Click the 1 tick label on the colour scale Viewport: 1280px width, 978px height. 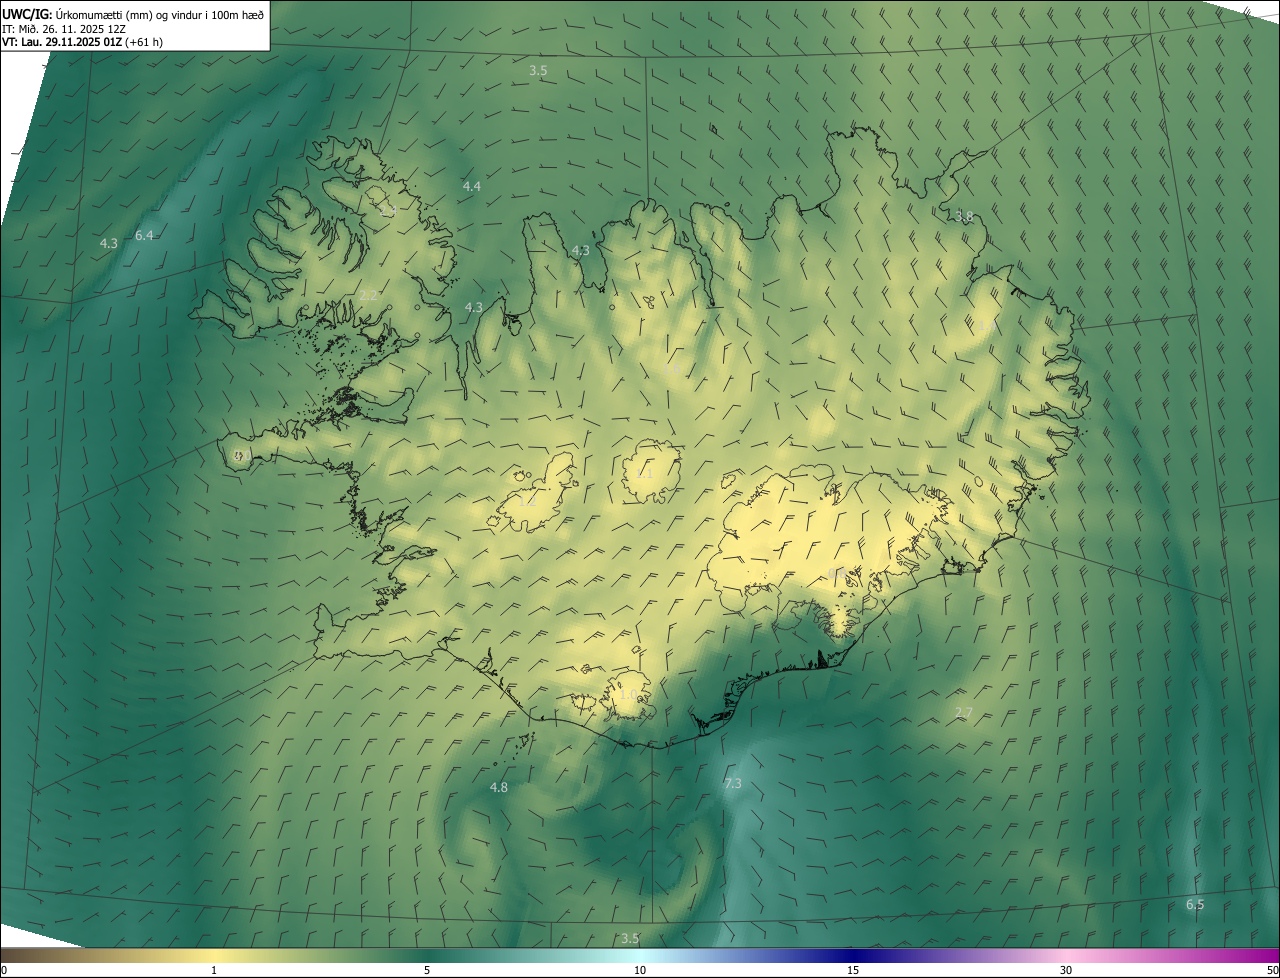tap(214, 970)
